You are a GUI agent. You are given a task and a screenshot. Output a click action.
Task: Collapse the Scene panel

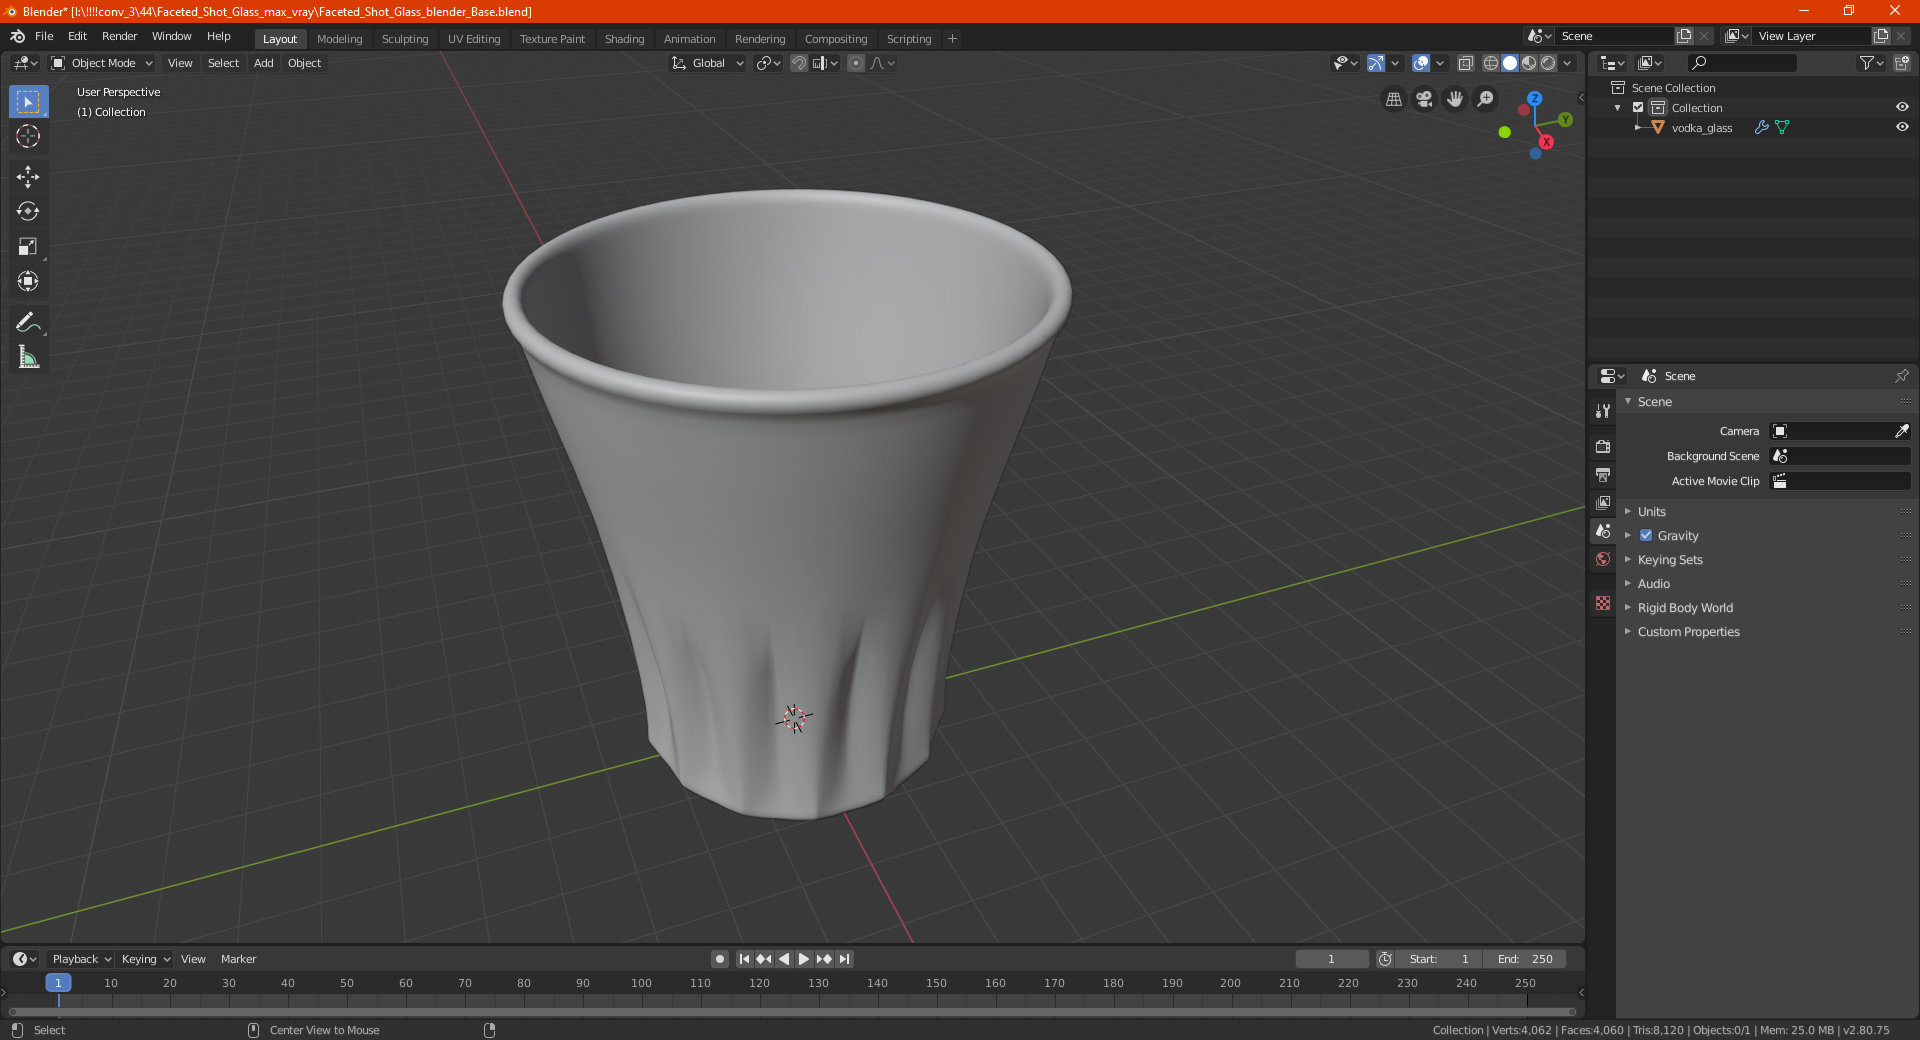1654,402
